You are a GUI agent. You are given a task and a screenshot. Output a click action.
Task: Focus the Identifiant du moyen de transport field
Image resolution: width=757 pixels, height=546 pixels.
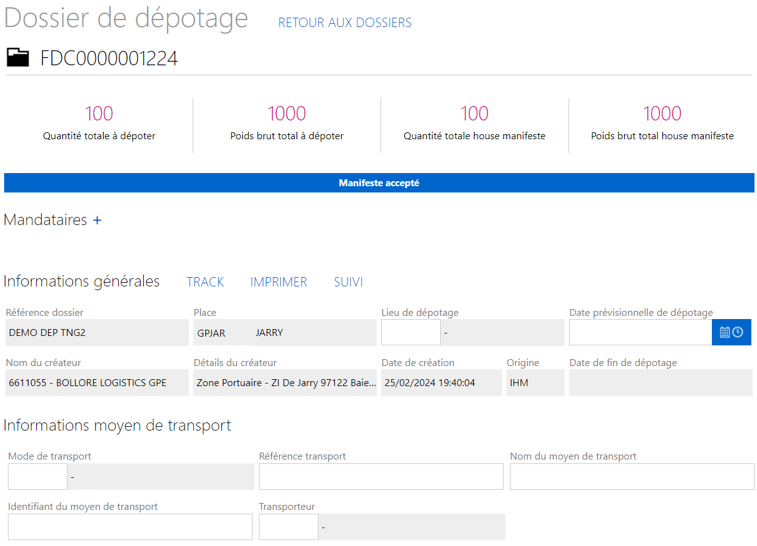130,527
